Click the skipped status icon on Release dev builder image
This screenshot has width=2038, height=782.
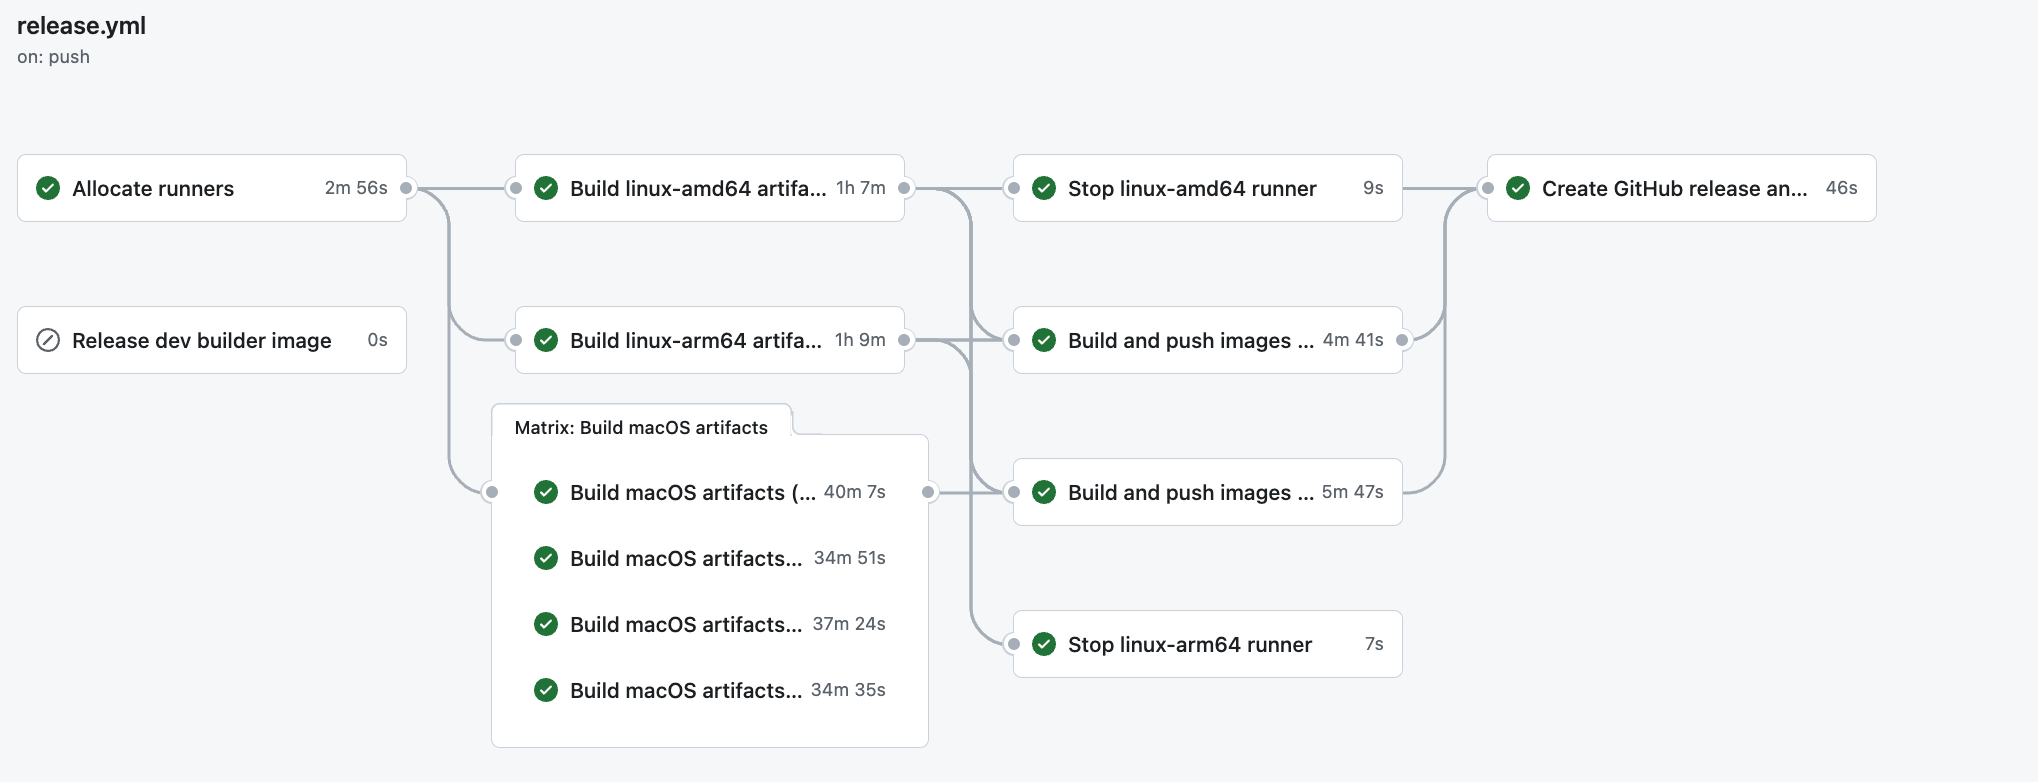click(48, 340)
